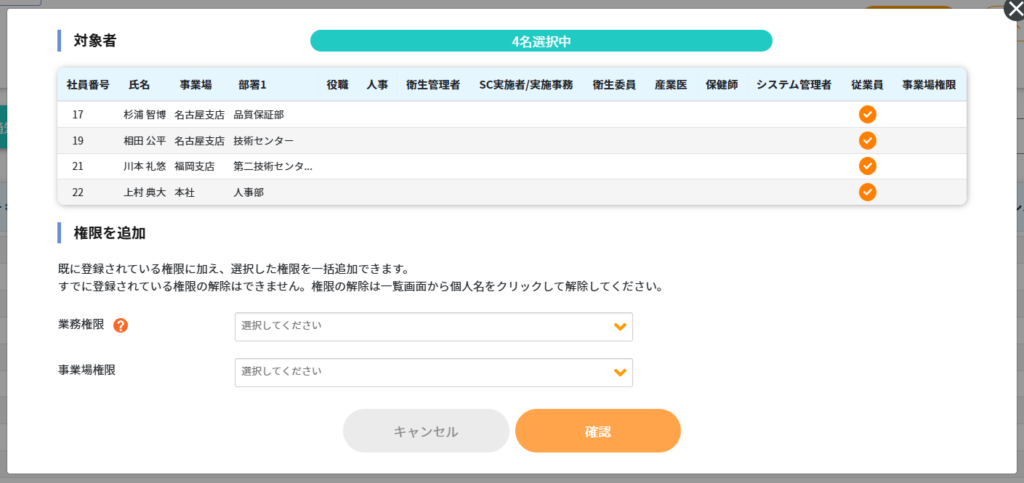Click the 衛生管理者 column header
The height and width of the screenshot is (483, 1024).
432,85
